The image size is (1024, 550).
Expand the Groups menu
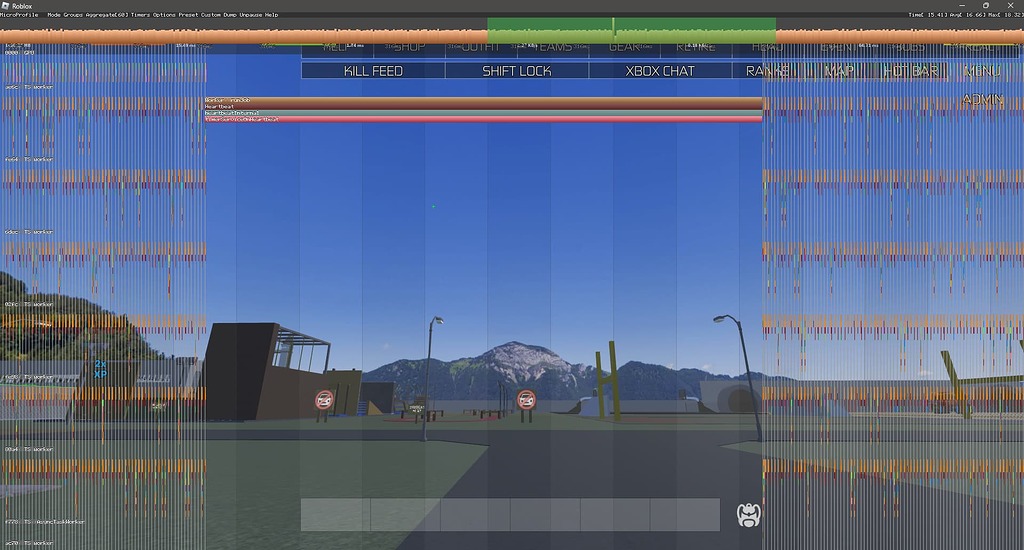click(72, 14)
